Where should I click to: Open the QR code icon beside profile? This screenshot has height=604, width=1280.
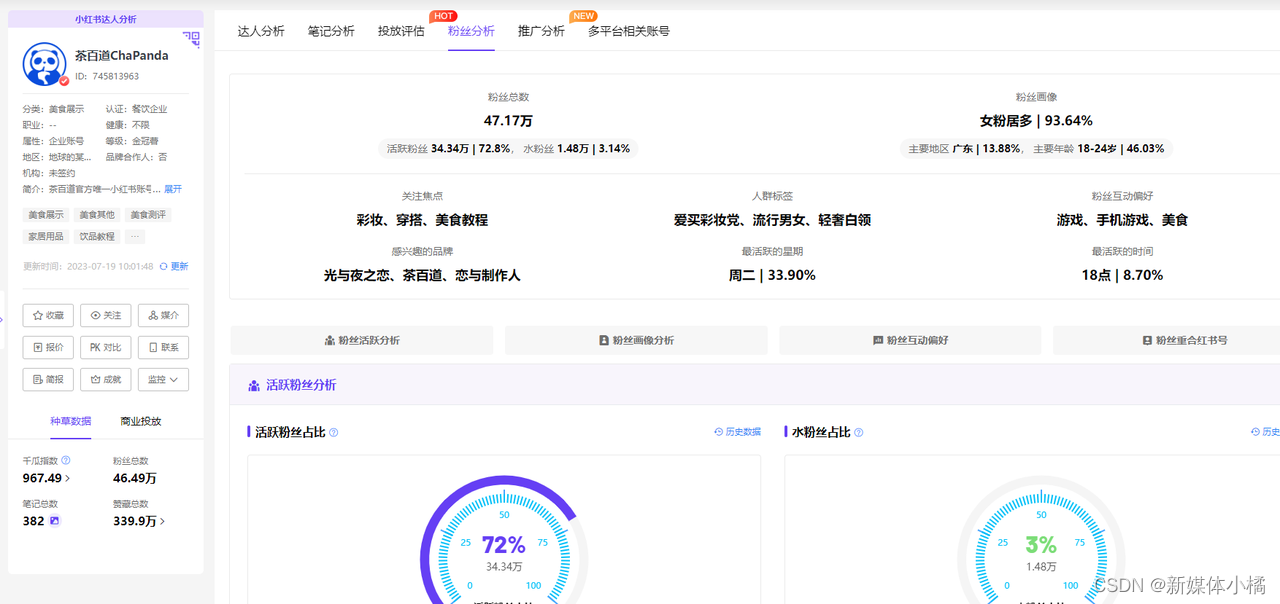click(191, 39)
